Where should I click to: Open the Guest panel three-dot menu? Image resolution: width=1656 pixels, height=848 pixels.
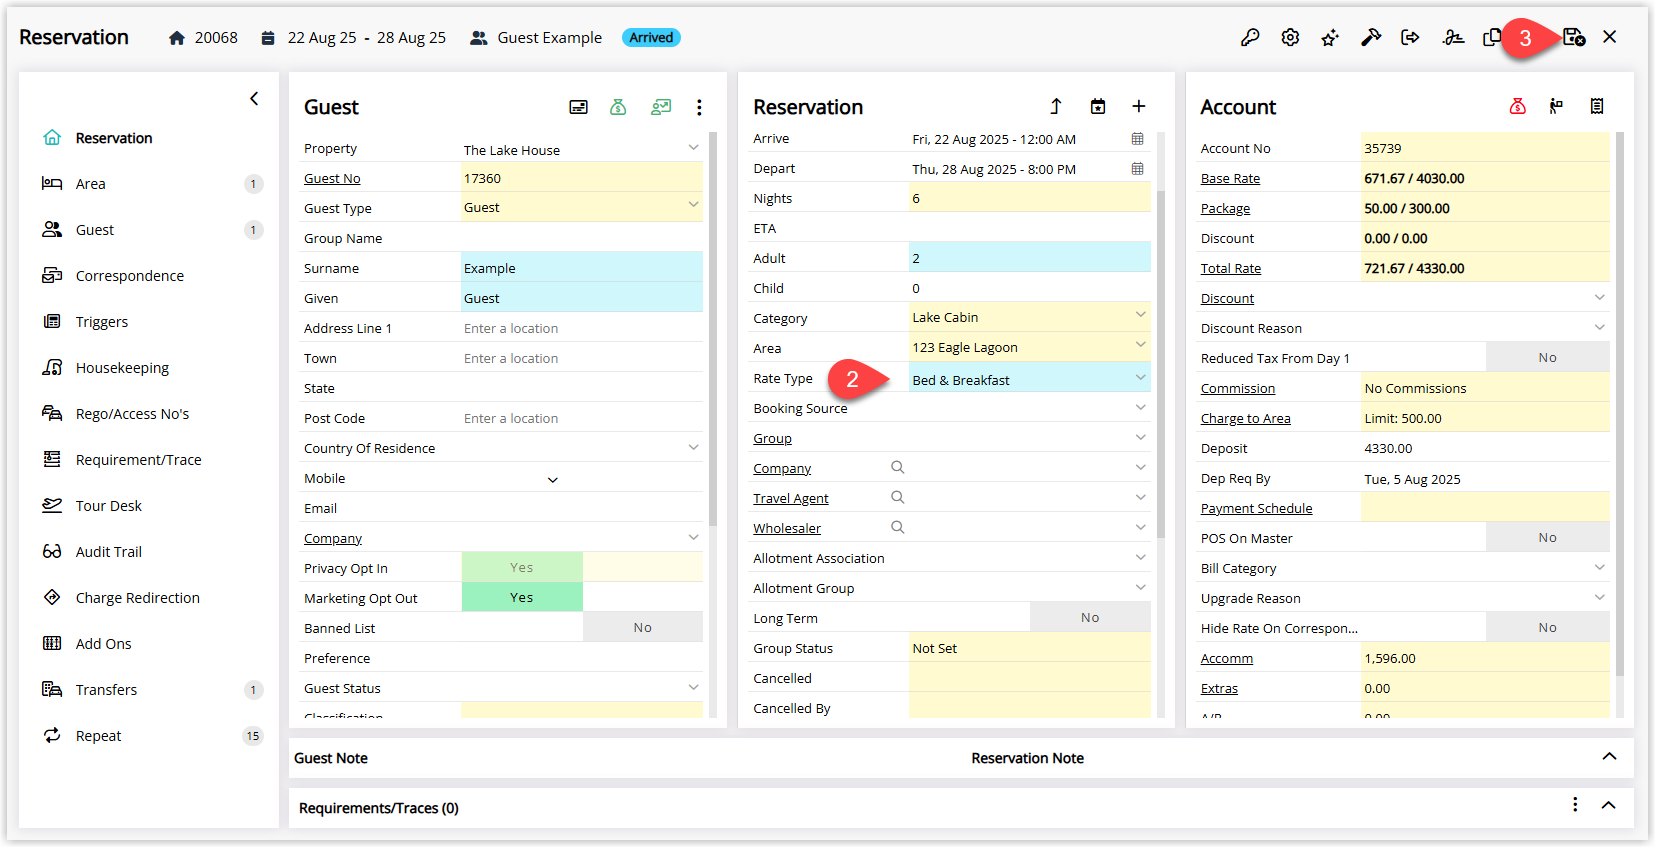699,107
